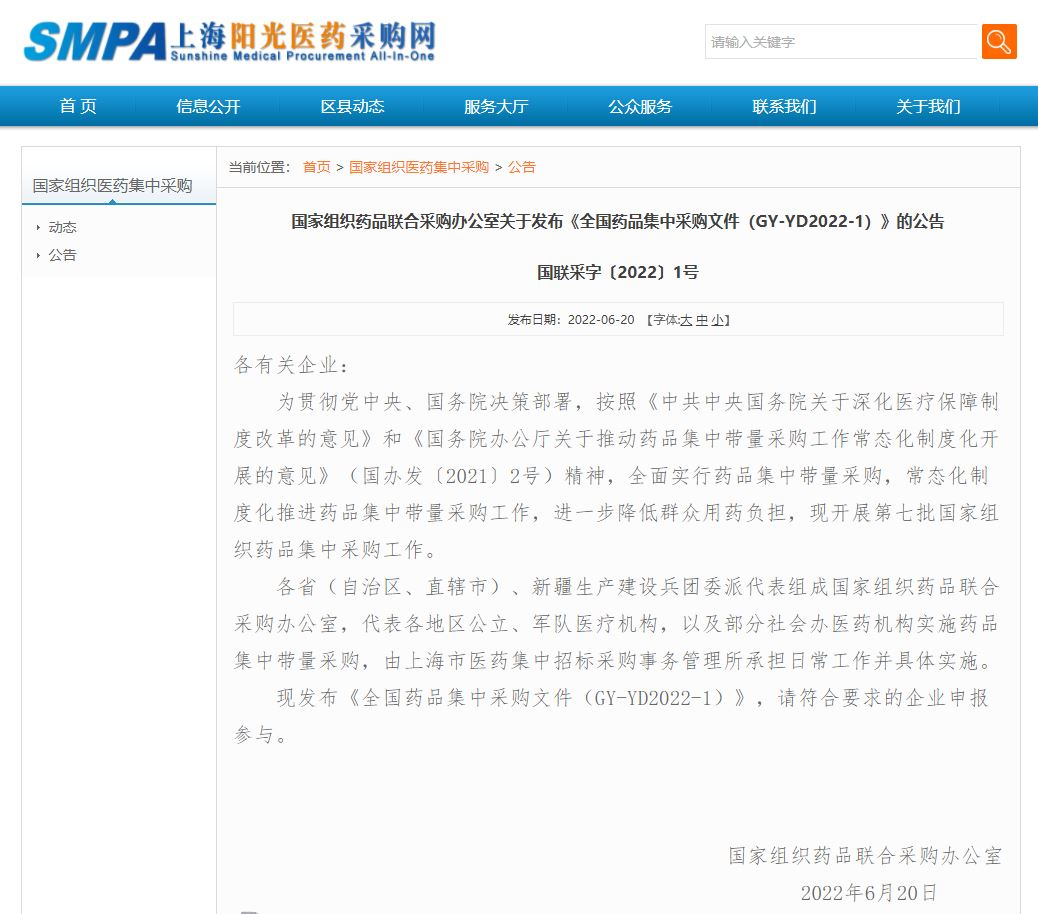Select 区县动态 in the navigation bar
The height and width of the screenshot is (914, 1038).
[x=352, y=107]
